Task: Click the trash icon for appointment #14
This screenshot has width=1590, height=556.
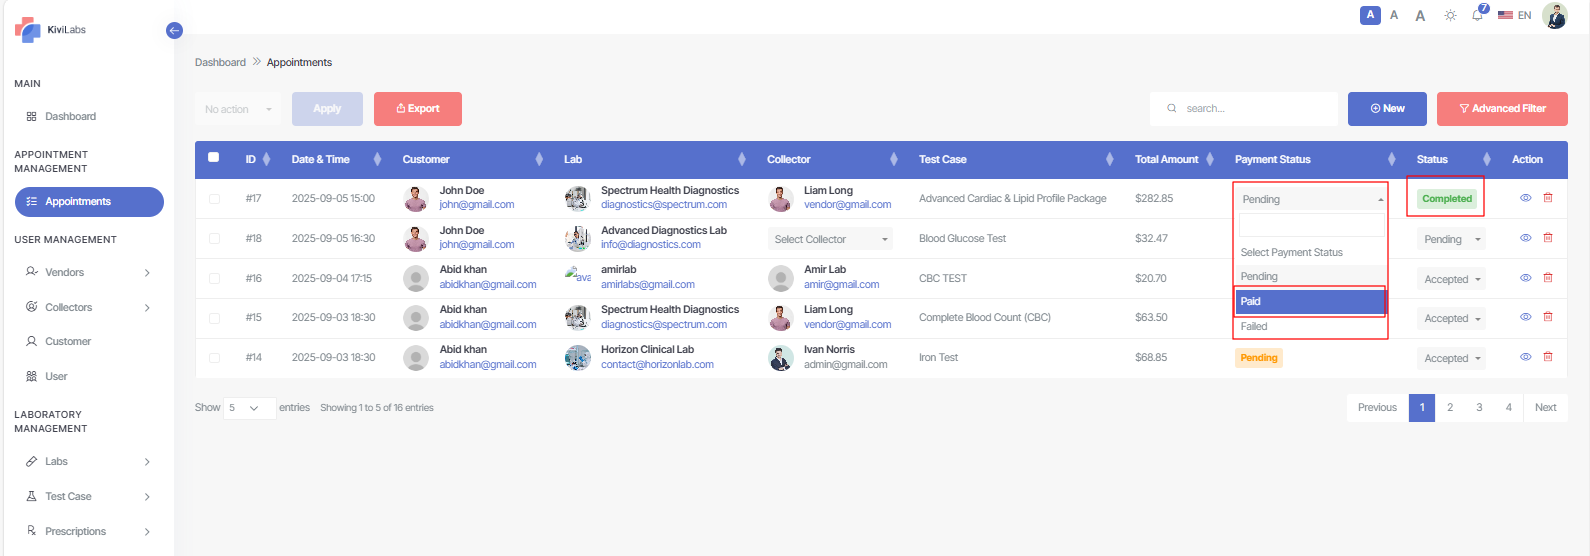Action: point(1548,357)
